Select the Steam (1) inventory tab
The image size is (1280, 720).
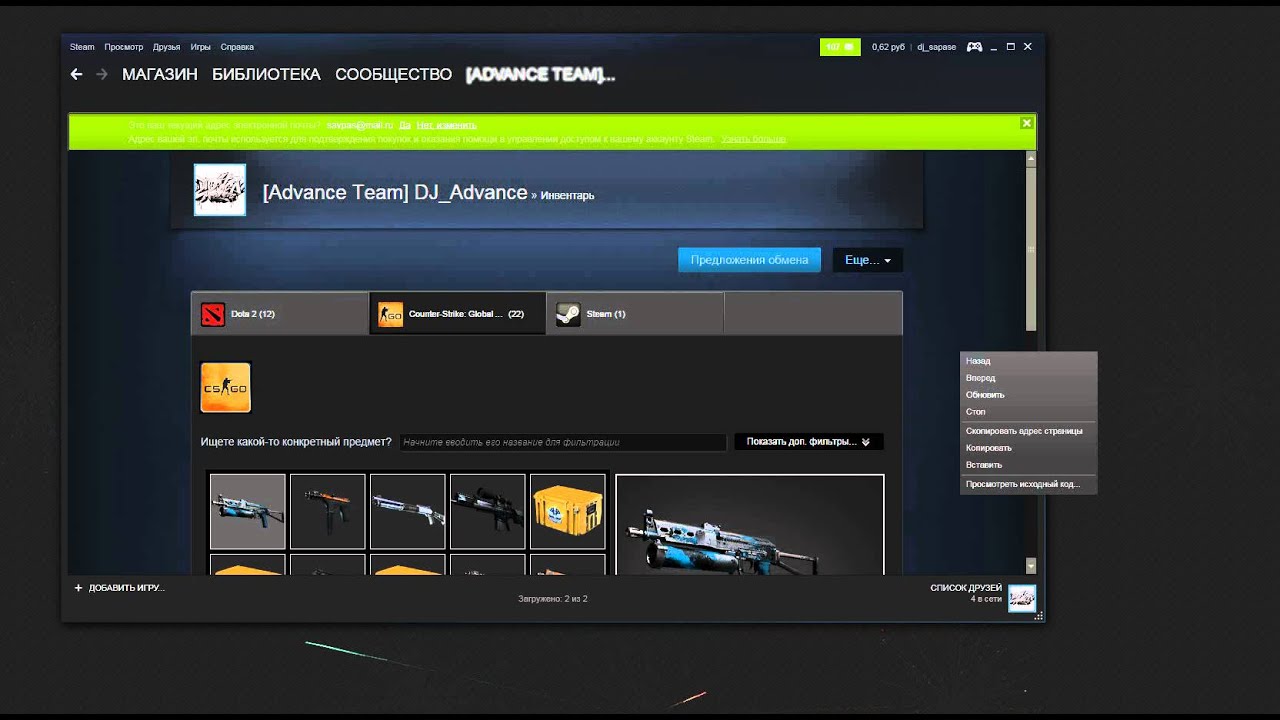pos(635,314)
